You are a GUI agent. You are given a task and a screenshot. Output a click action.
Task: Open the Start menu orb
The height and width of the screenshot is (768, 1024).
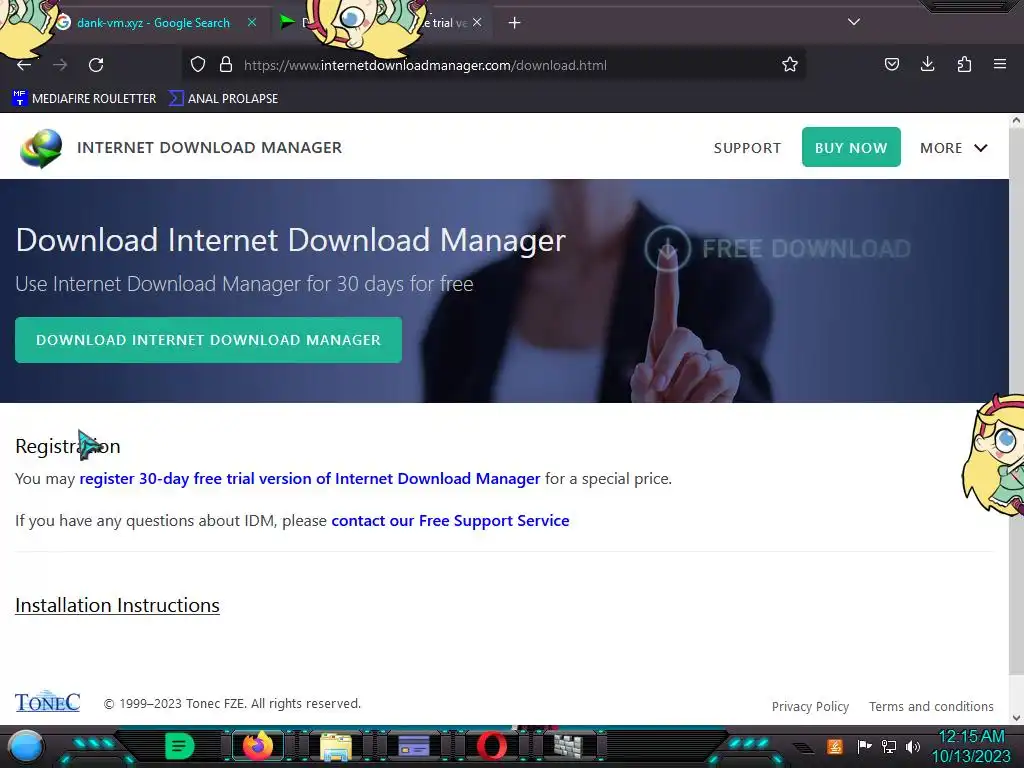pos(26,746)
